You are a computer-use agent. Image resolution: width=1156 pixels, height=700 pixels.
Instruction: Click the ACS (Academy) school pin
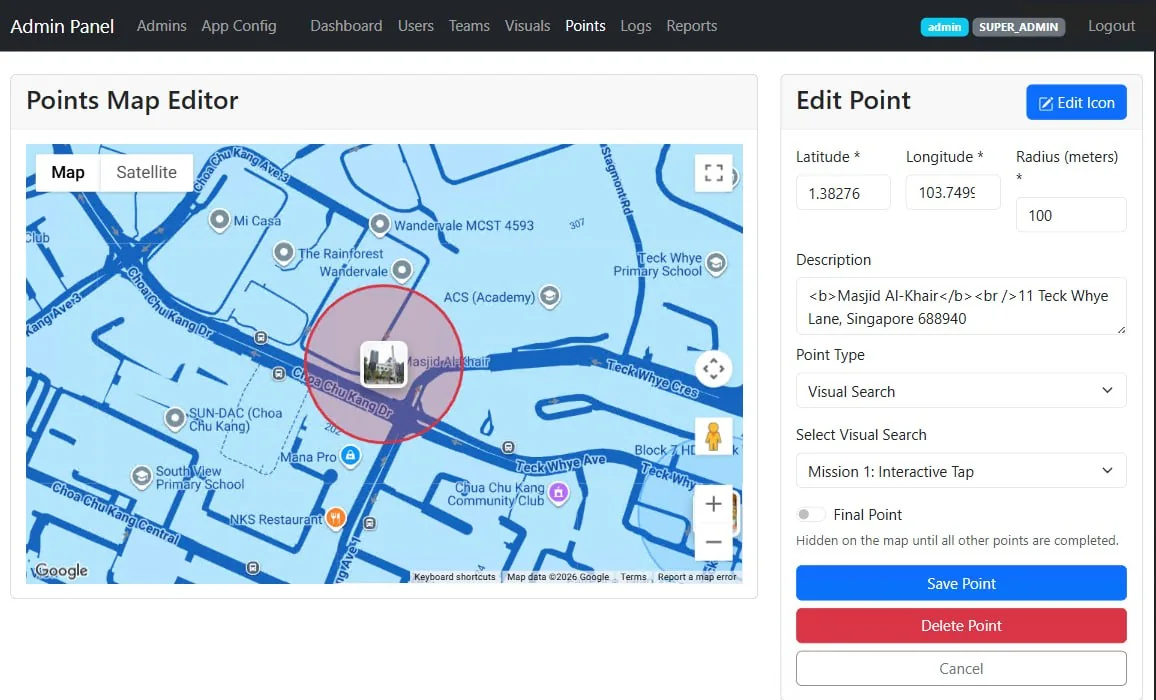(x=549, y=296)
